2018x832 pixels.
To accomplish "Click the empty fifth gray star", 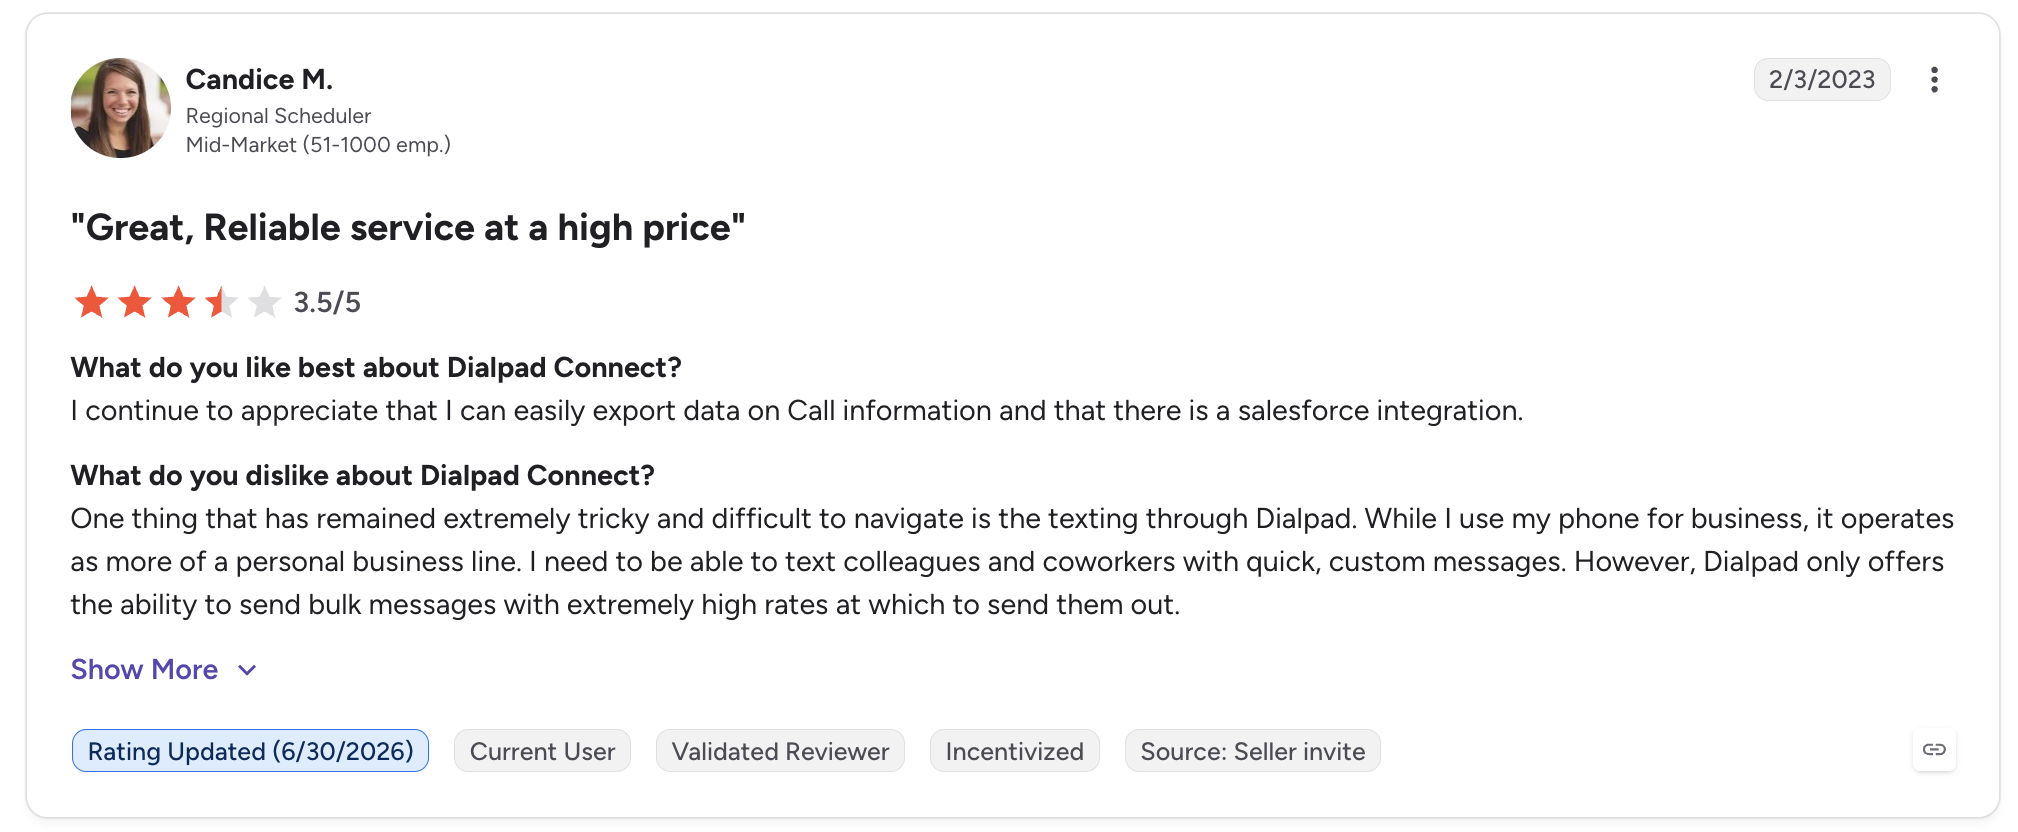I will coord(264,302).
